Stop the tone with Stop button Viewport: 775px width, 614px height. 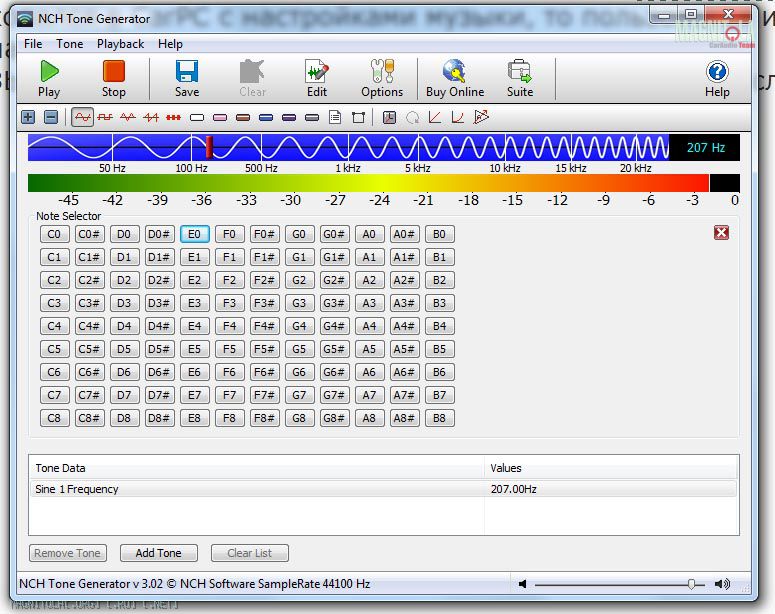click(114, 79)
